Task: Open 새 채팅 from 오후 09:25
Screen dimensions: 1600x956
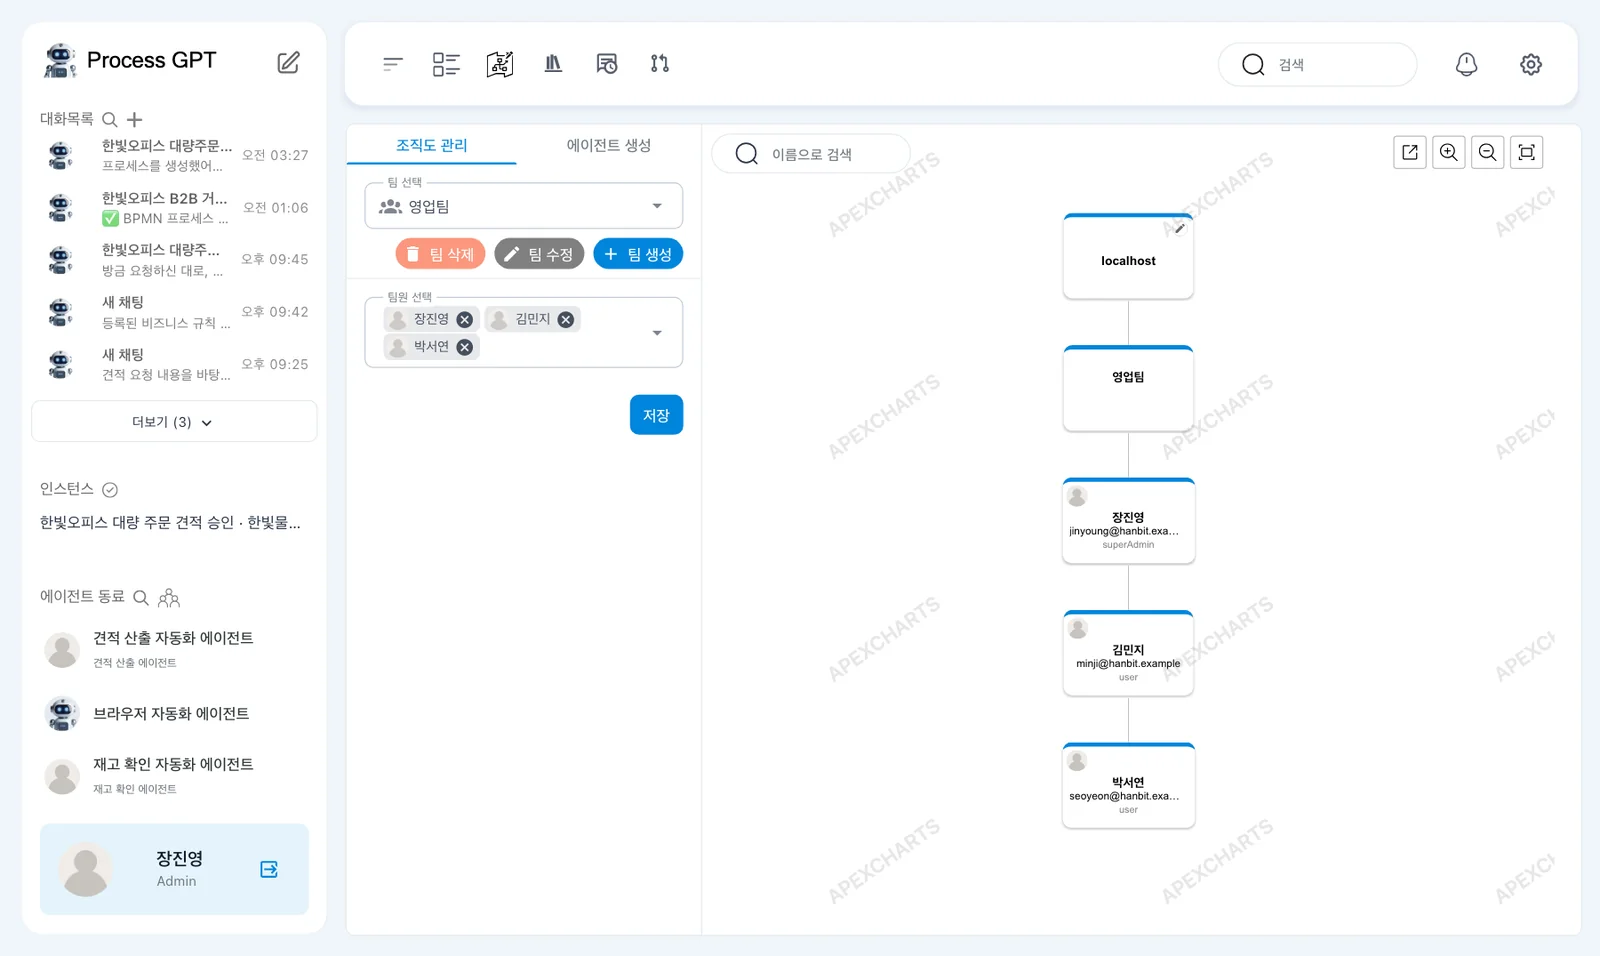Action: click(176, 364)
